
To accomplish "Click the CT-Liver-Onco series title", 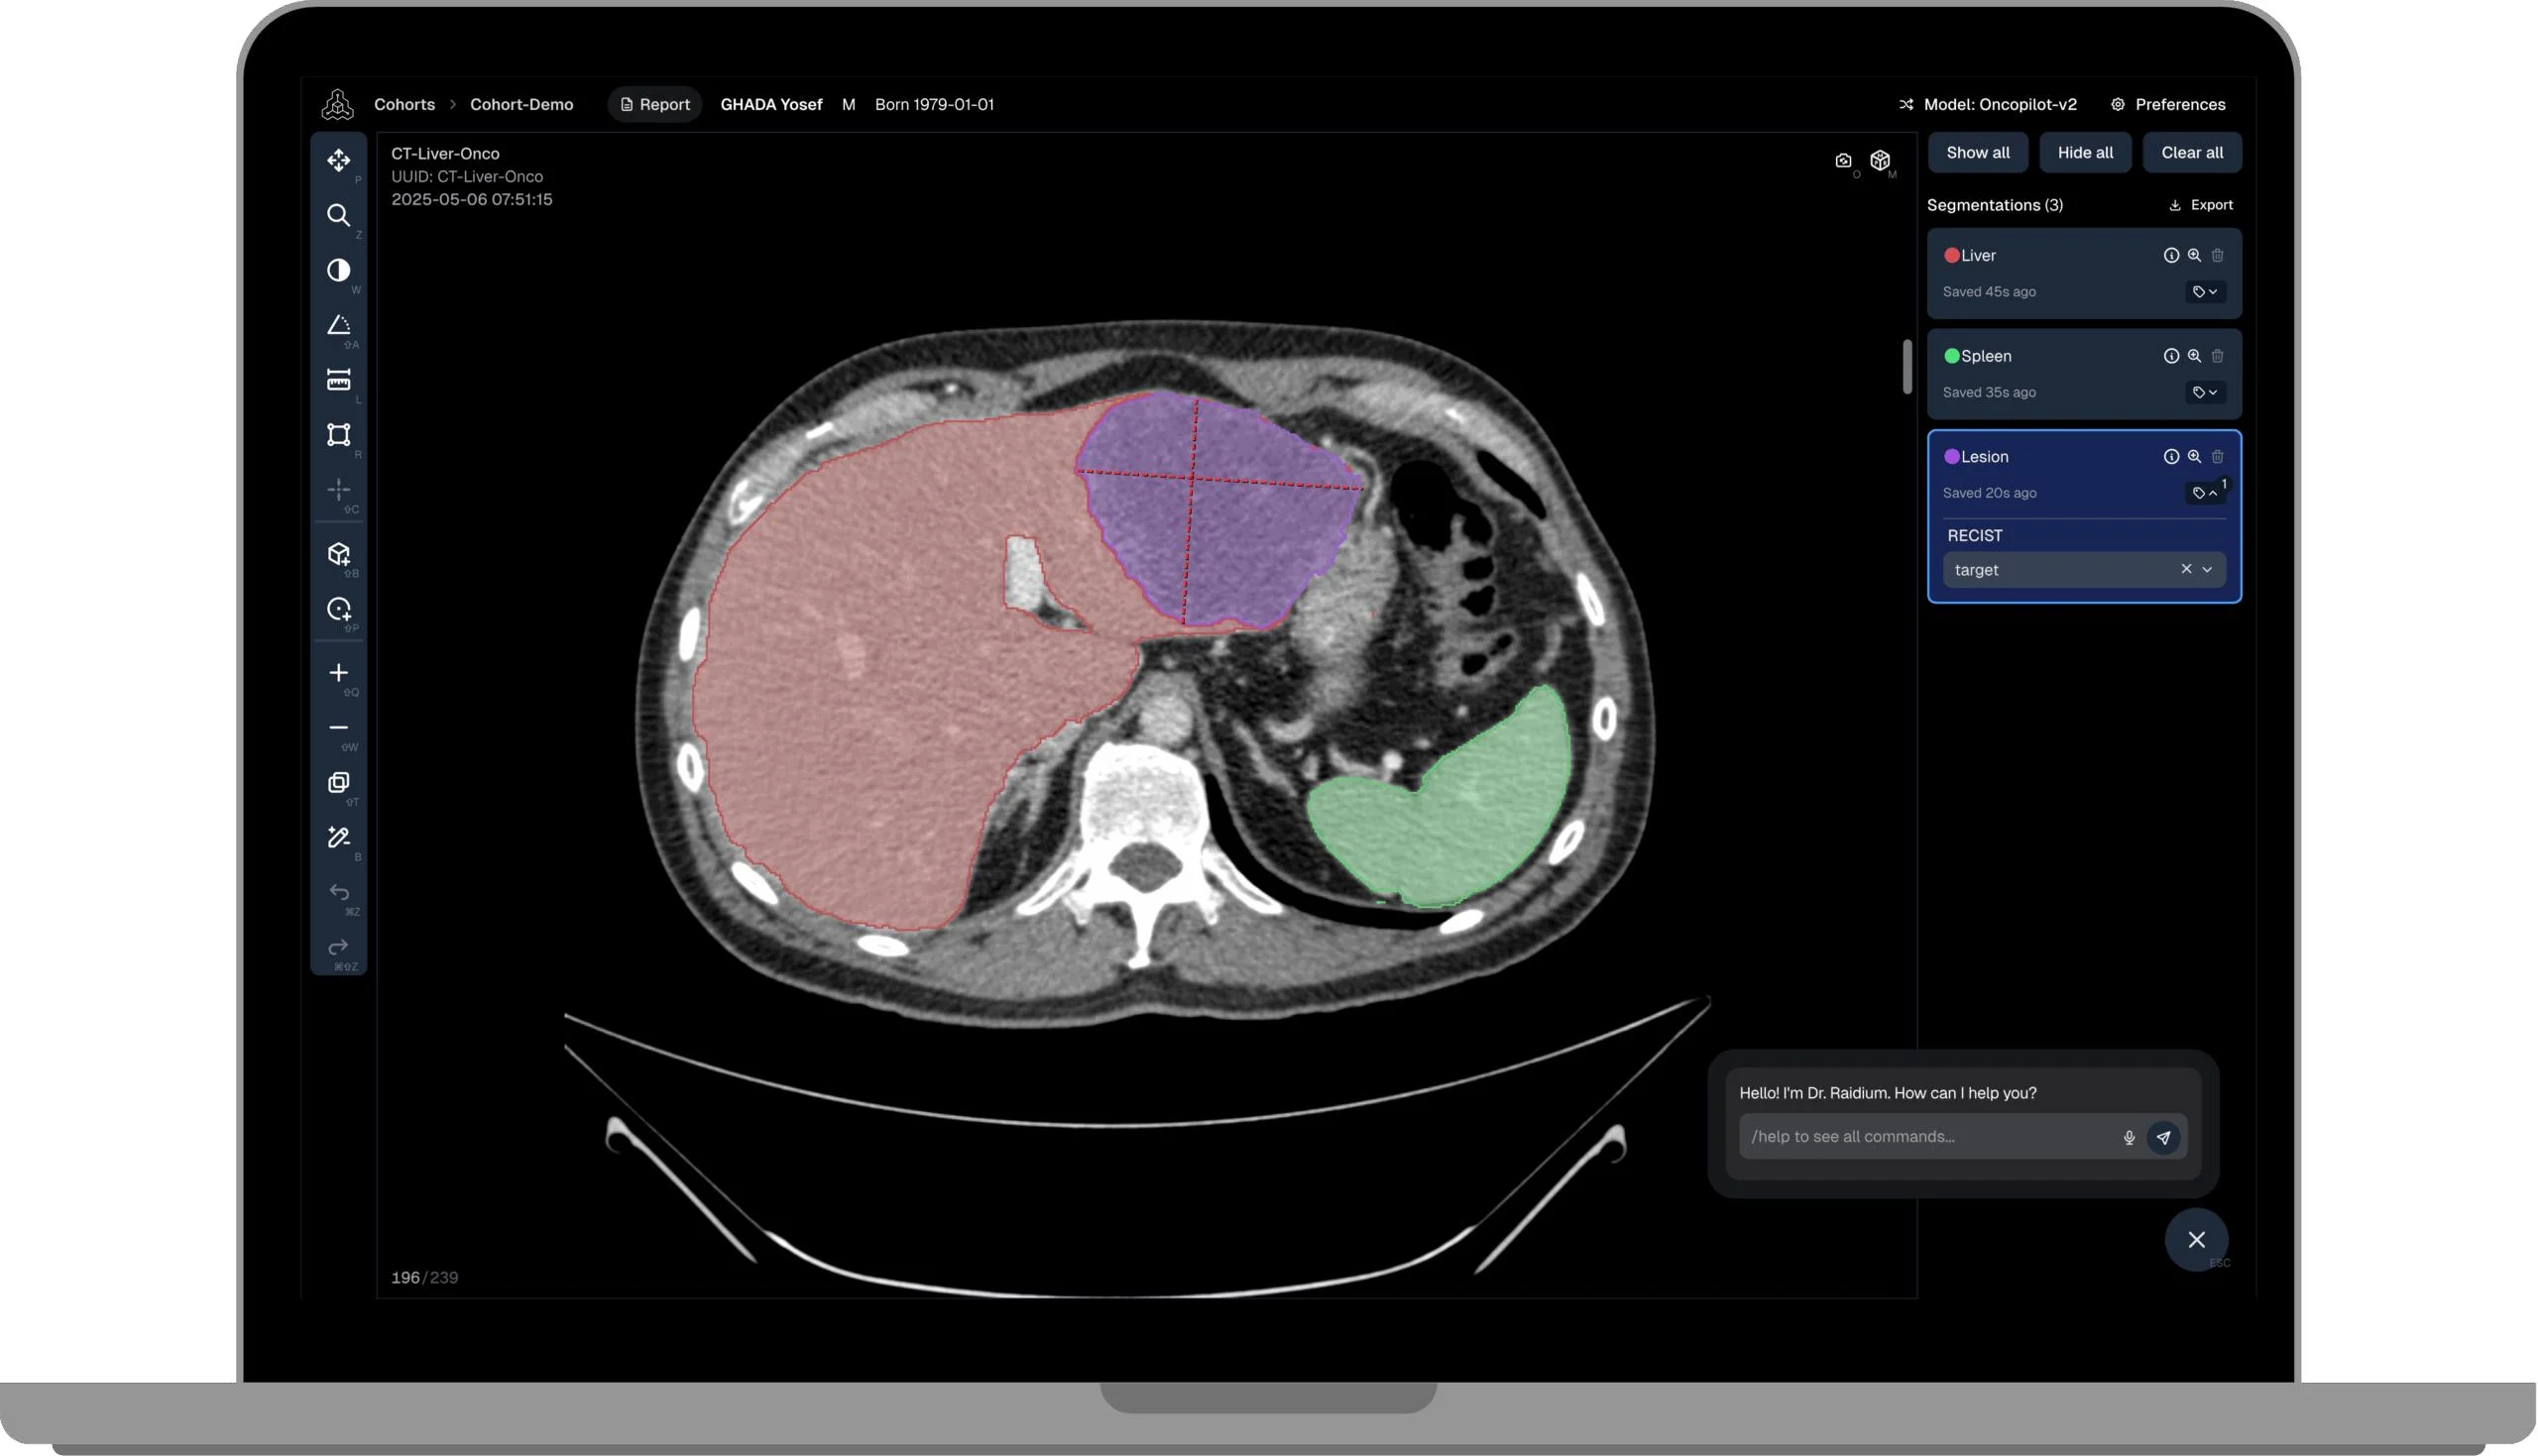I will point(445,153).
